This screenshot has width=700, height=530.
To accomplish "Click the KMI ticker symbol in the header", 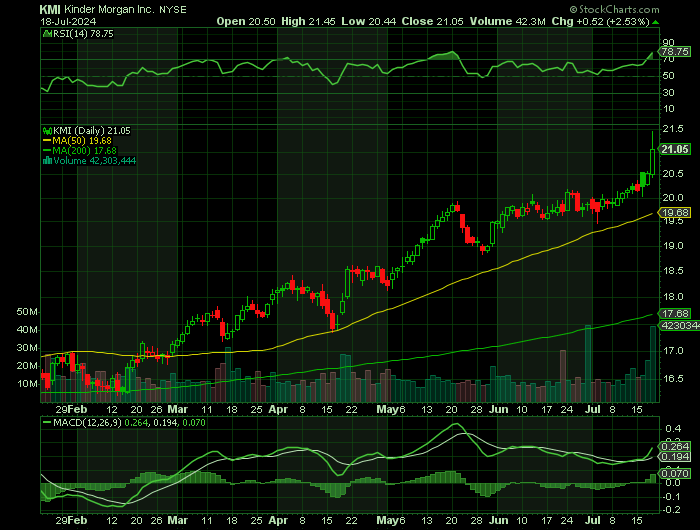I will click(x=50, y=9).
